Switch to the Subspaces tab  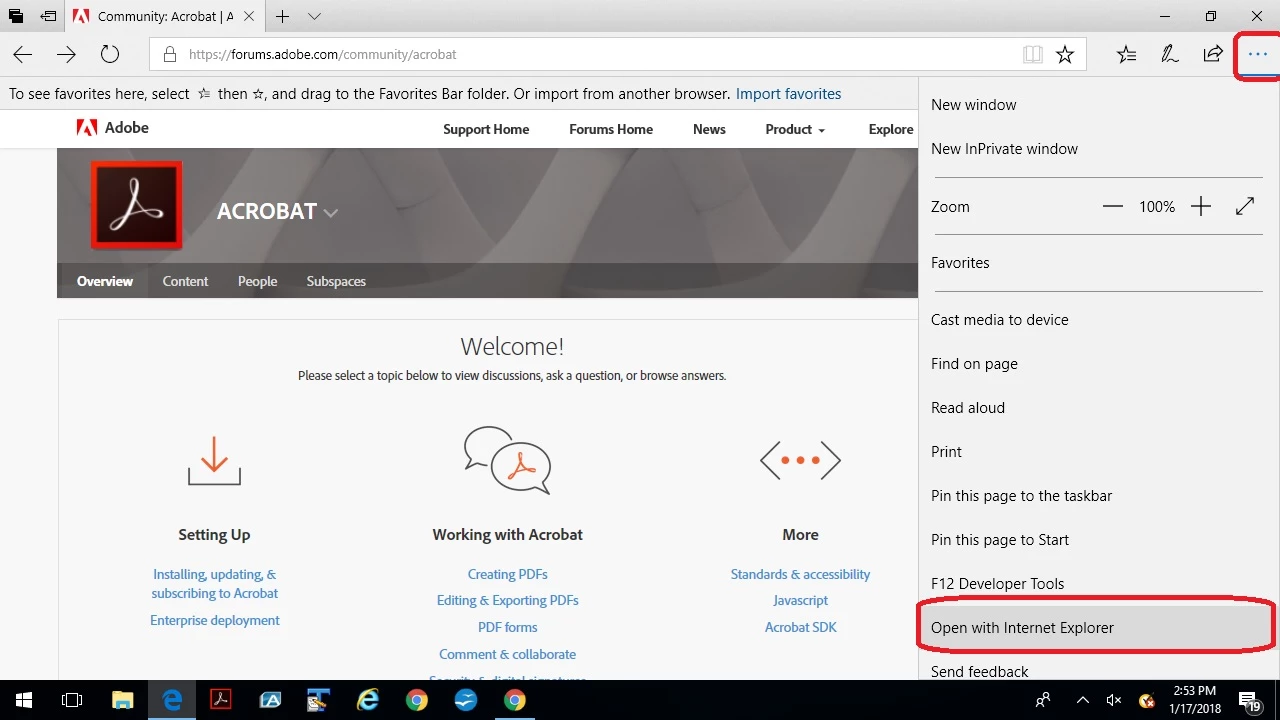[336, 281]
